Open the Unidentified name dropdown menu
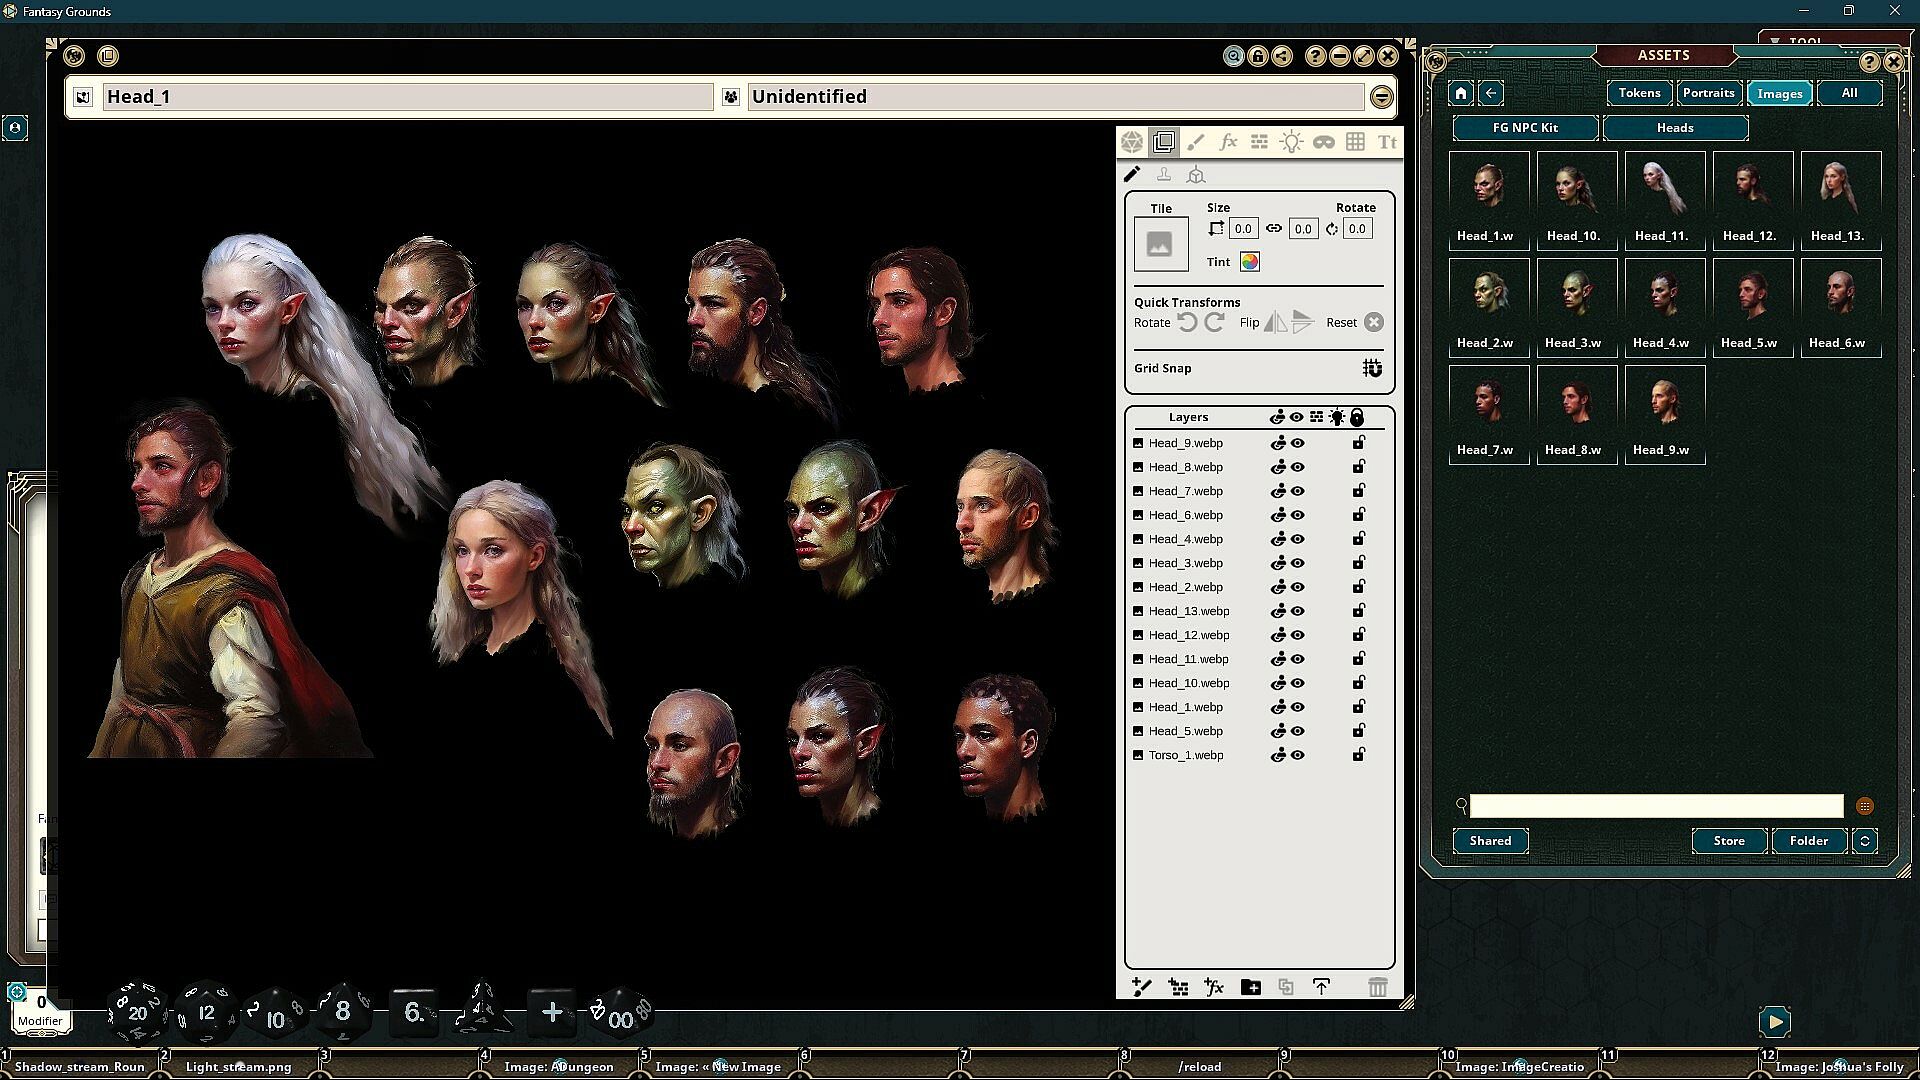This screenshot has width=1920, height=1080. tap(1381, 97)
